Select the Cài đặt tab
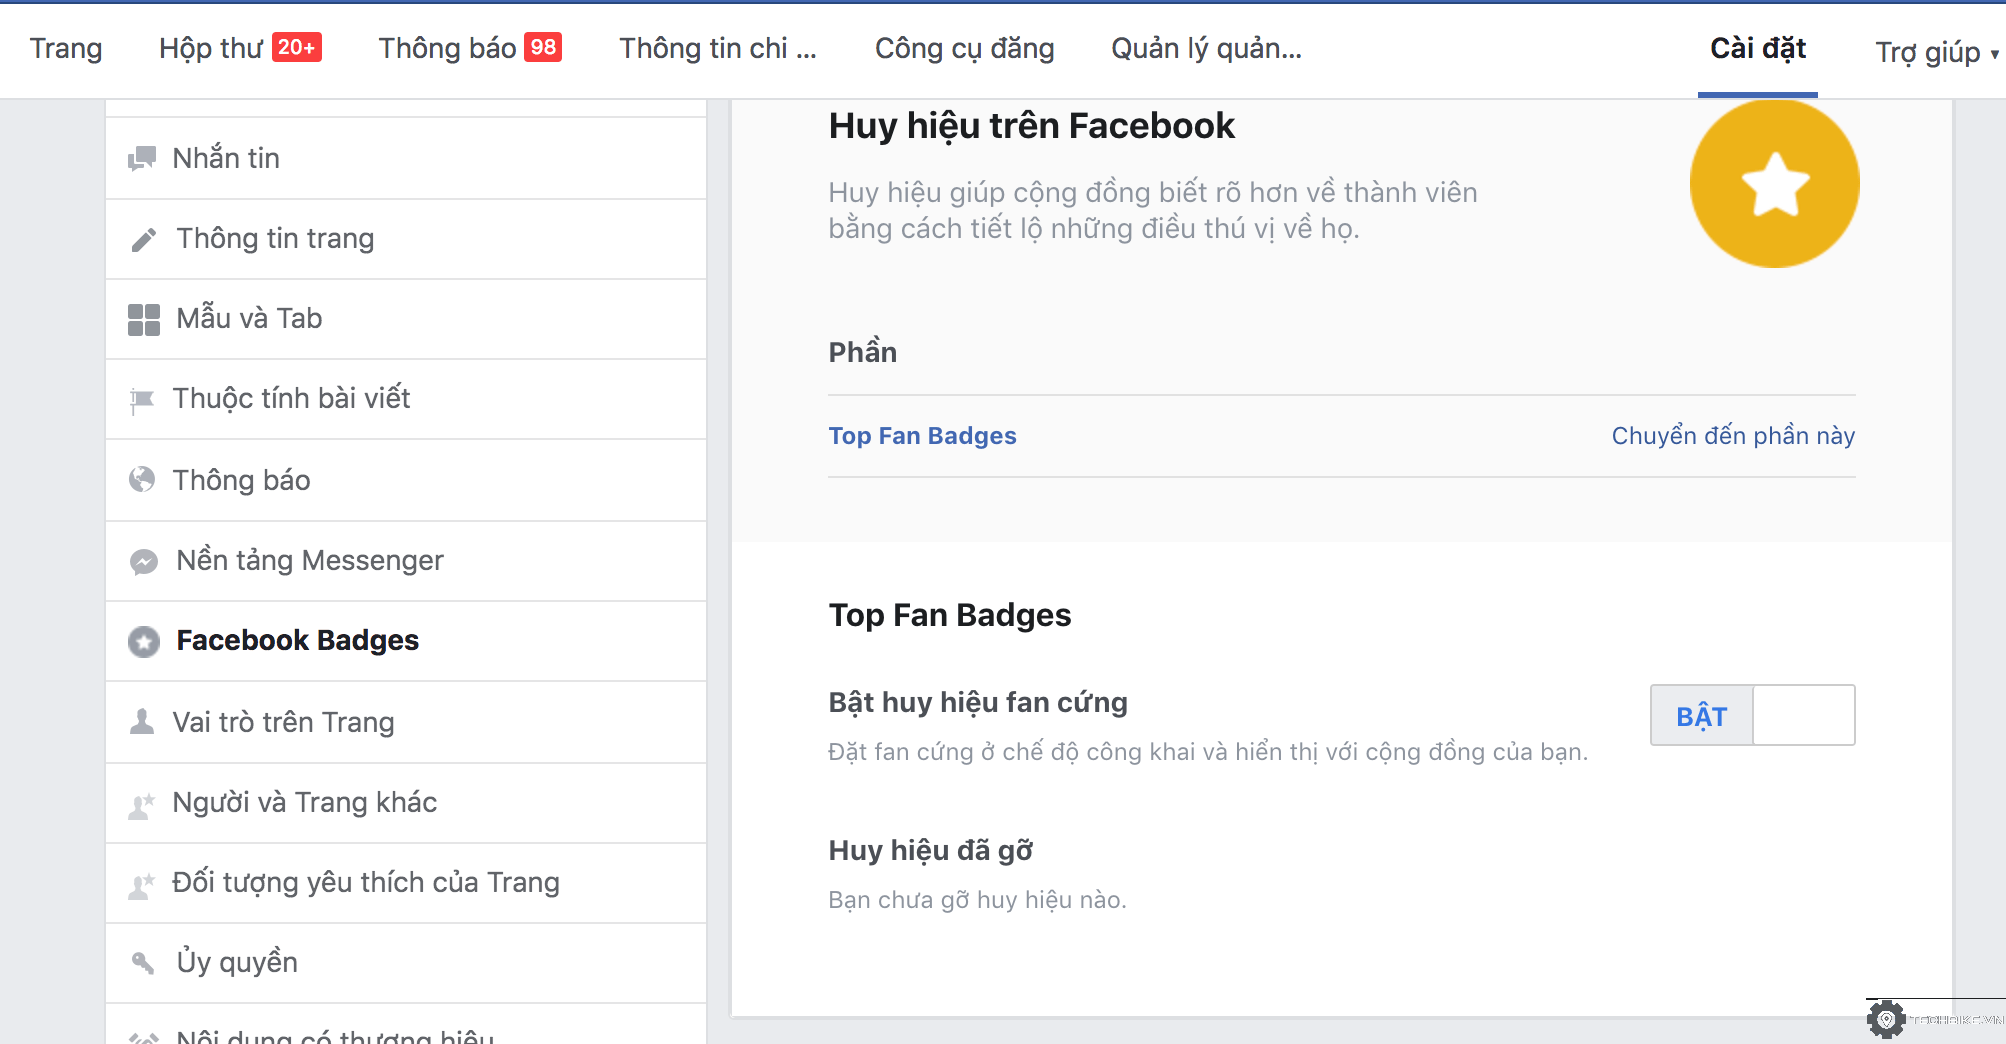This screenshot has width=2006, height=1044. coord(1758,48)
